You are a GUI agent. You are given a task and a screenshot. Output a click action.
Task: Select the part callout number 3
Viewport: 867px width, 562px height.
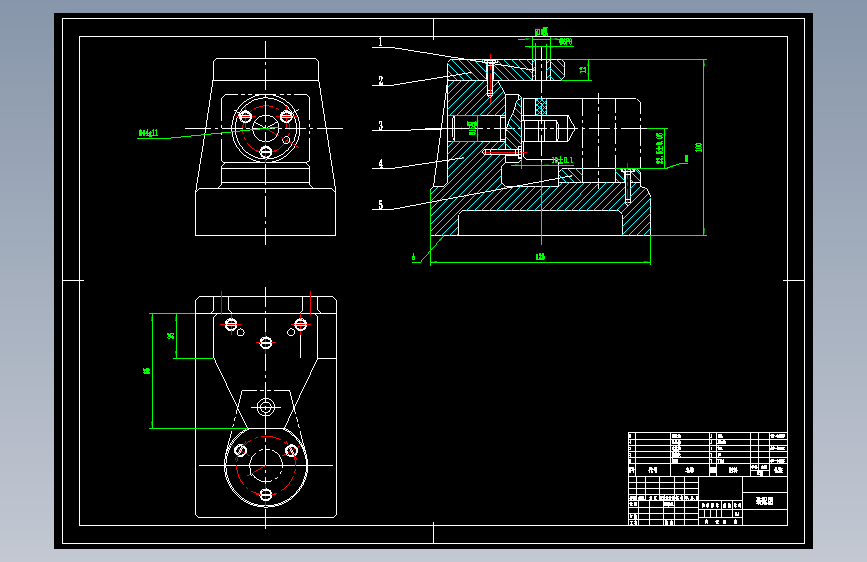coord(380,126)
